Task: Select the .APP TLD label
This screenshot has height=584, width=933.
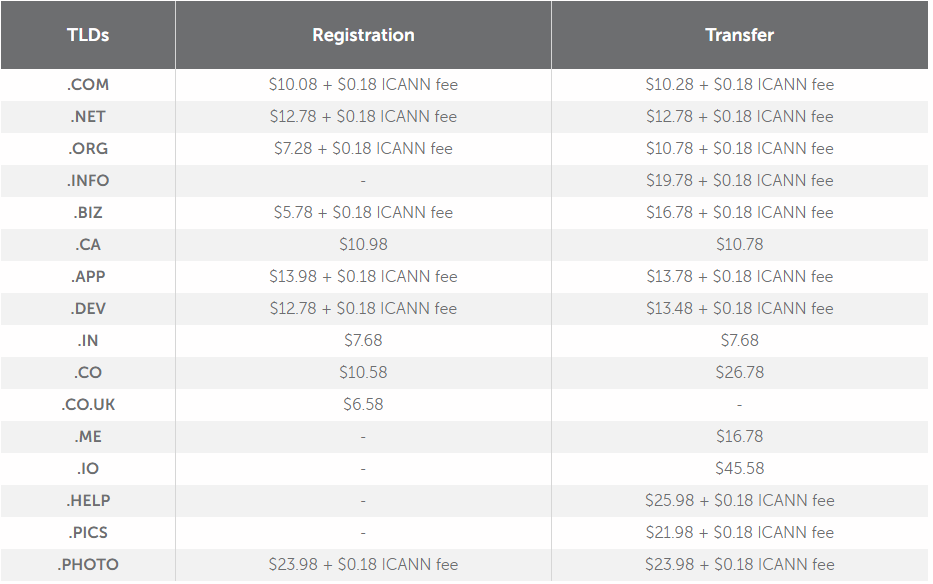Action: pos(88,277)
